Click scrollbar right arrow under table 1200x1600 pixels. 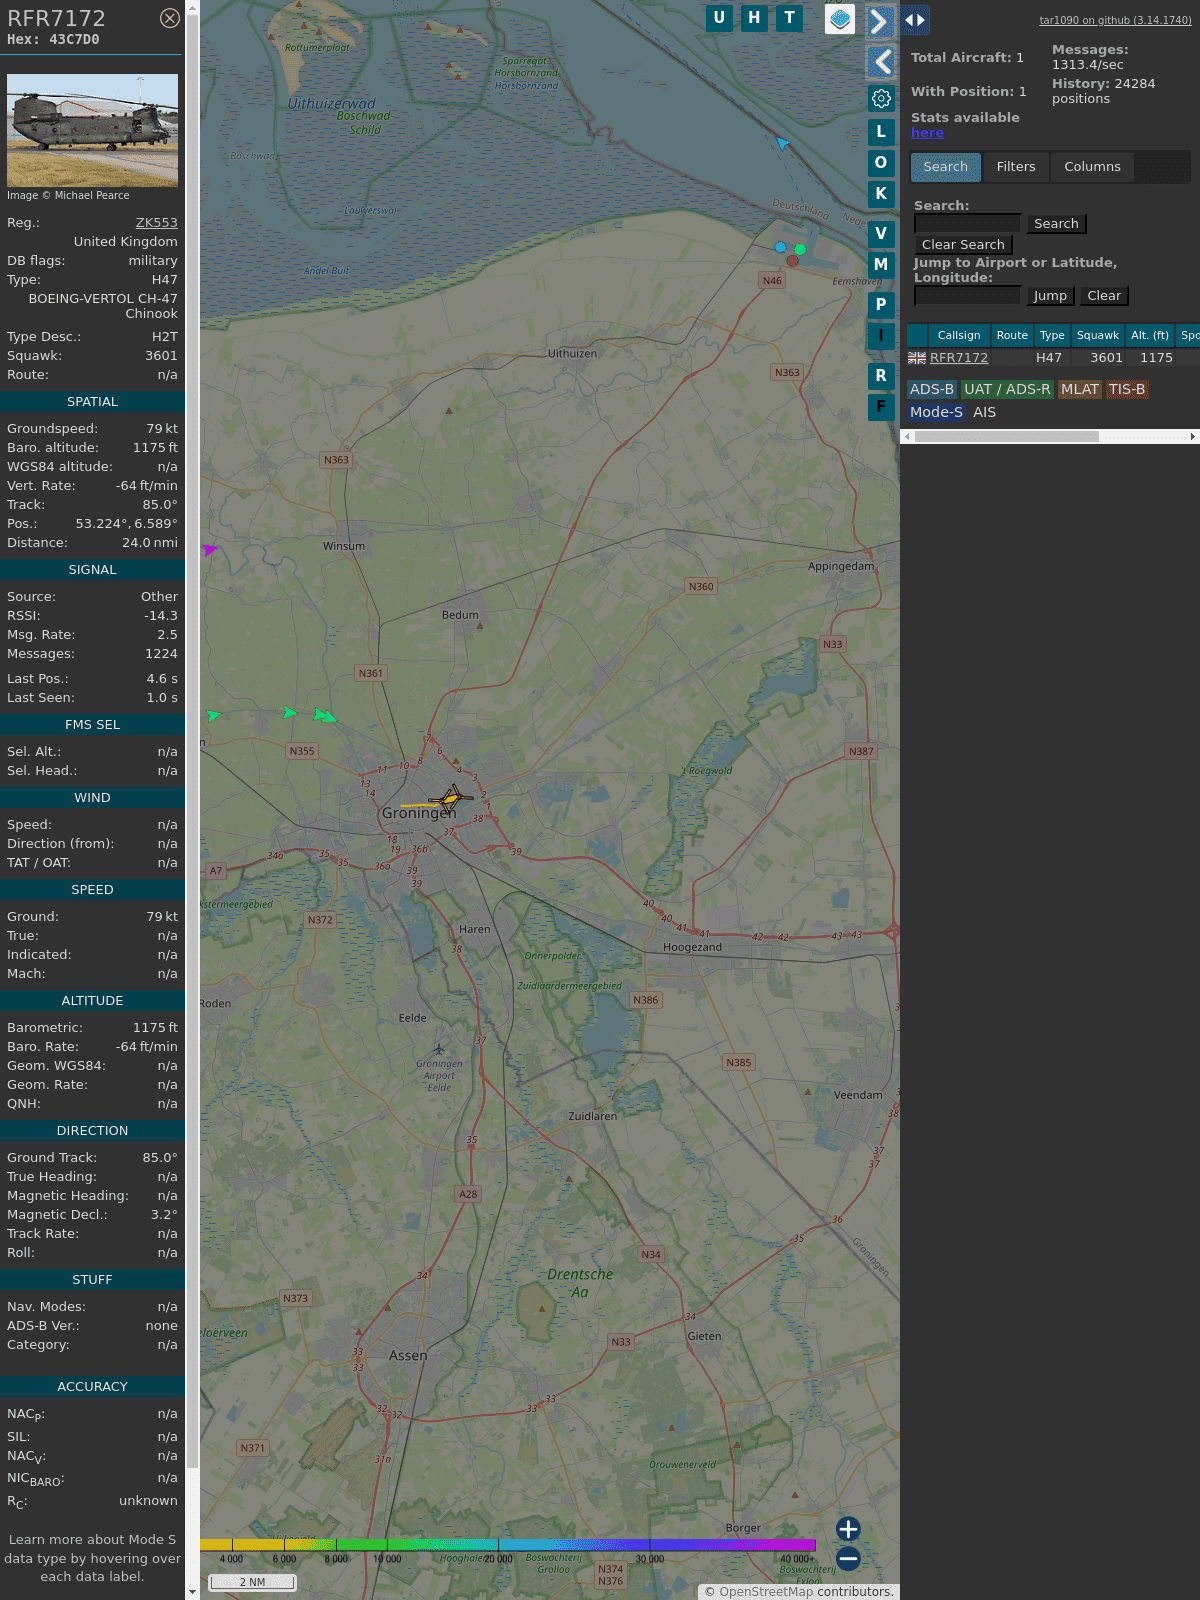pos(1193,436)
